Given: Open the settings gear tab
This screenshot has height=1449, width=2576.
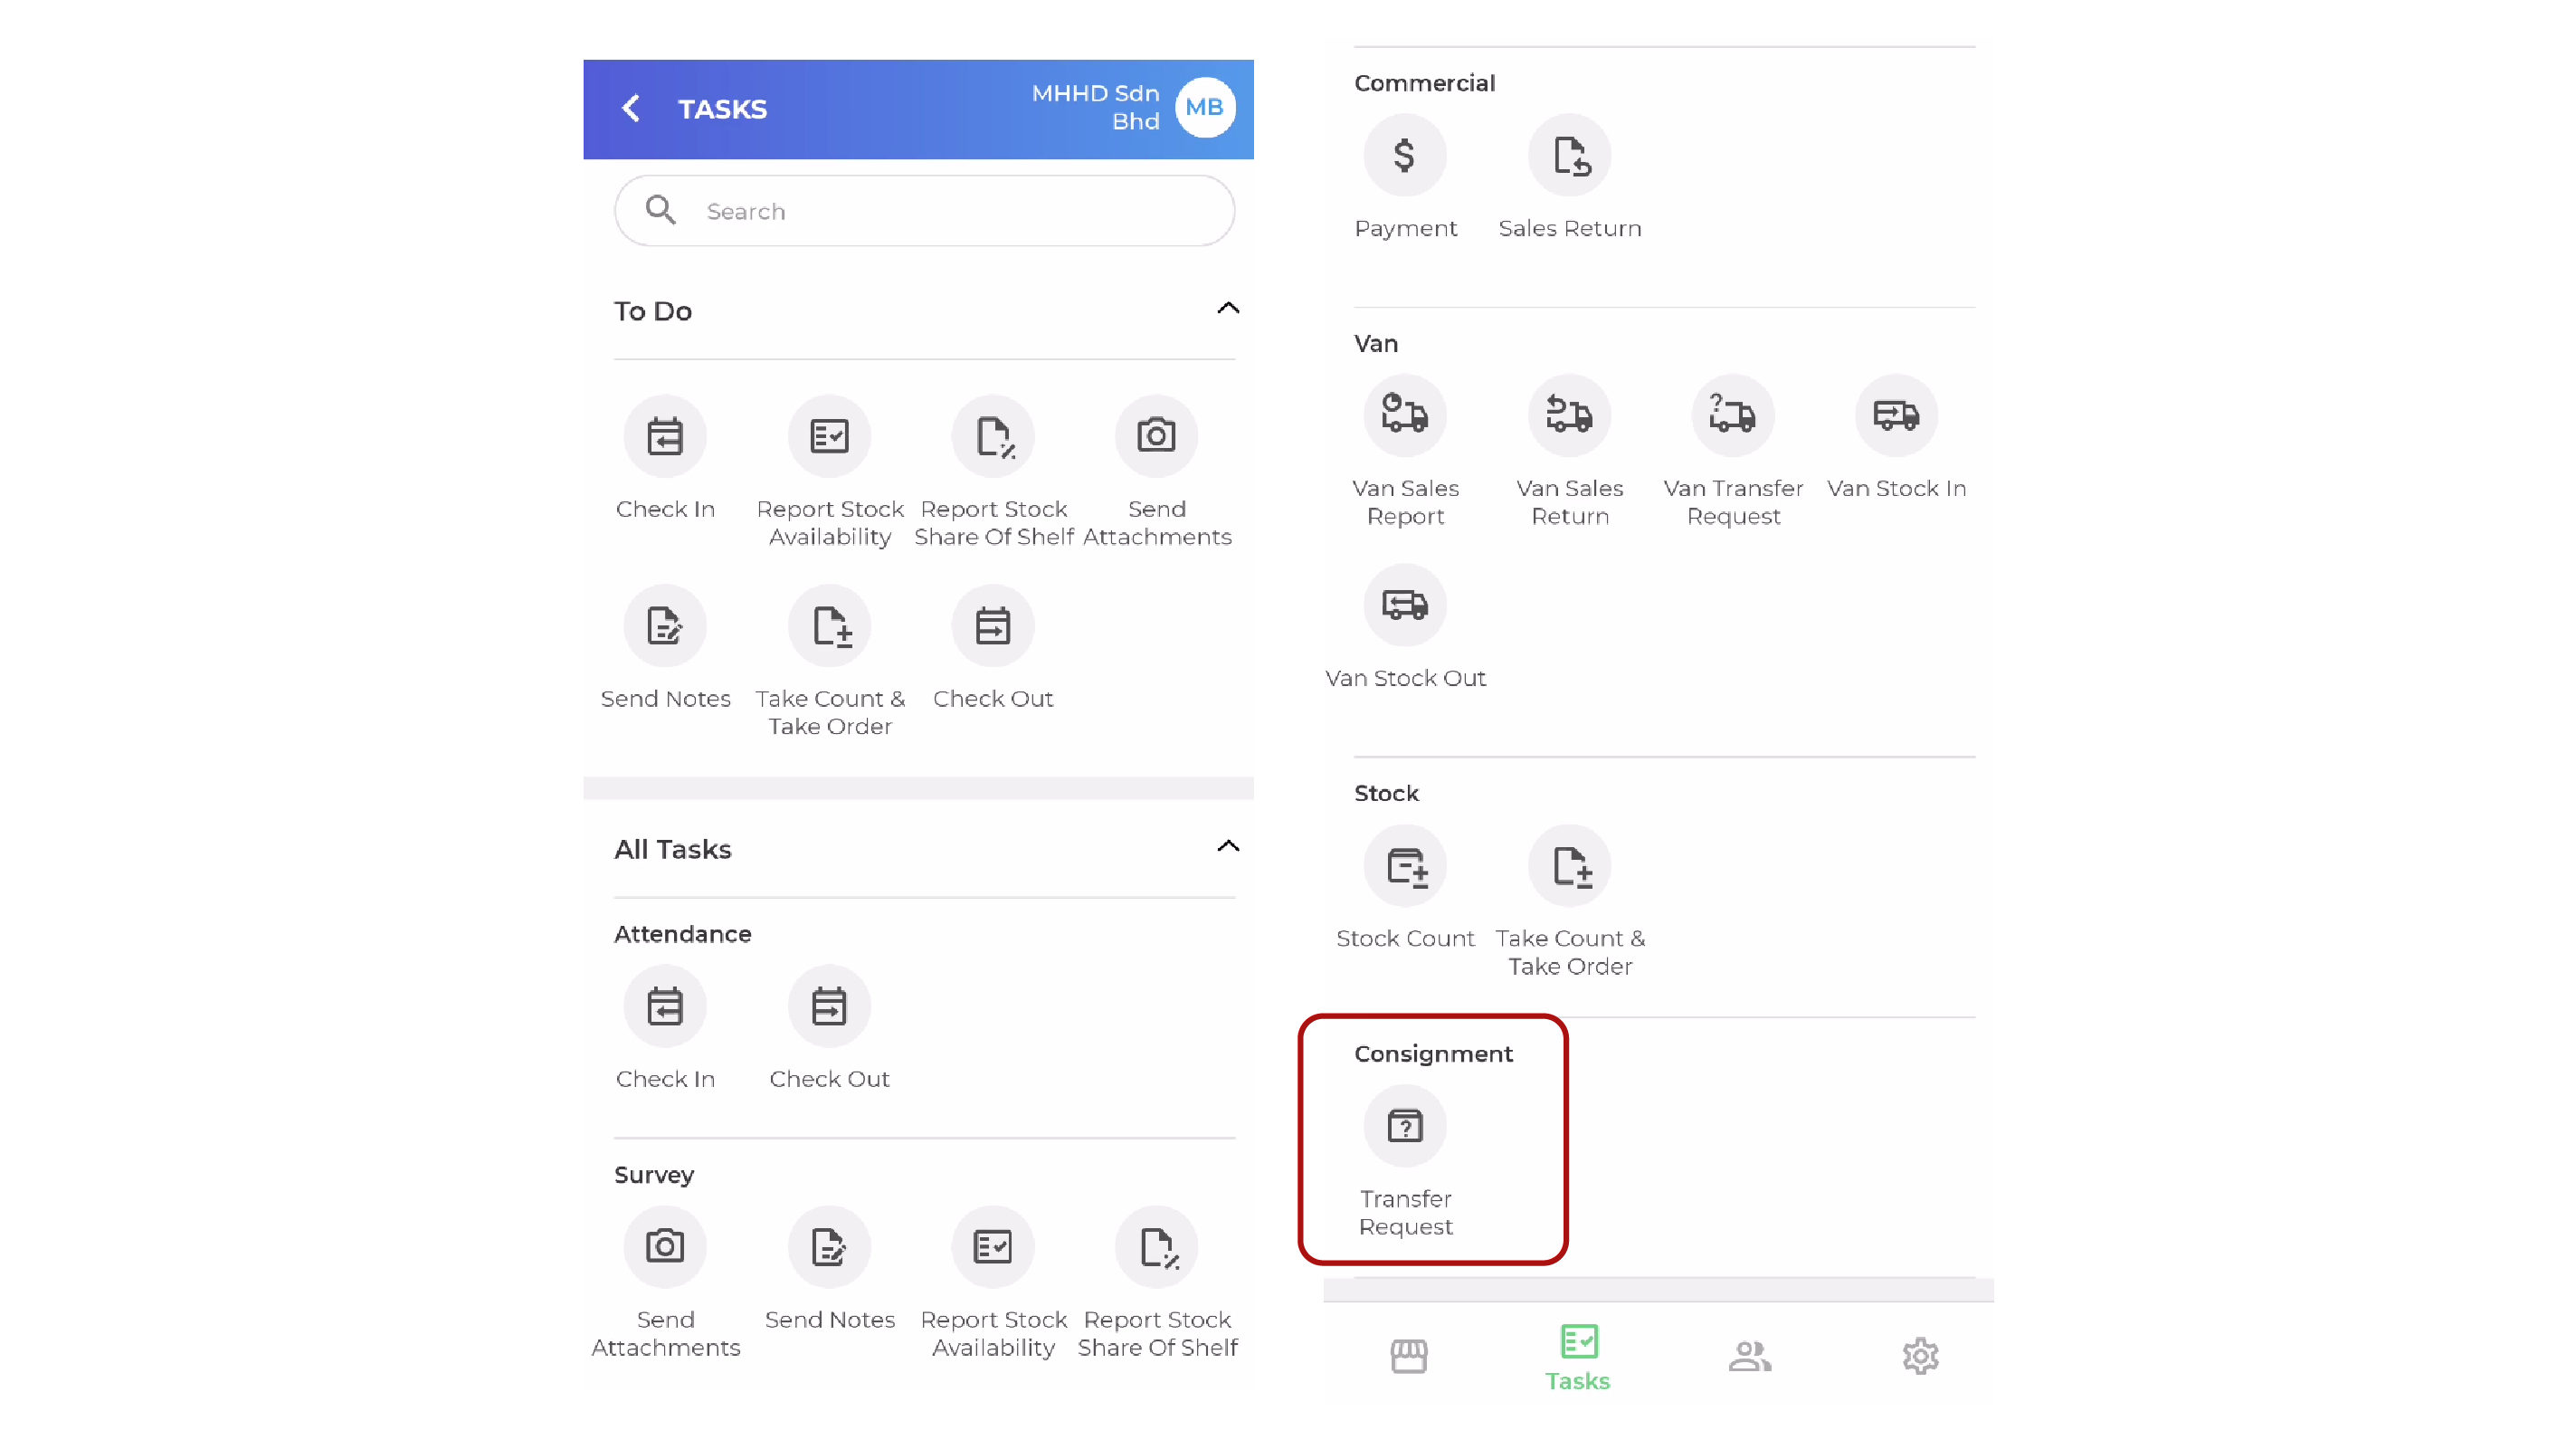Looking at the screenshot, I should (1920, 1356).
